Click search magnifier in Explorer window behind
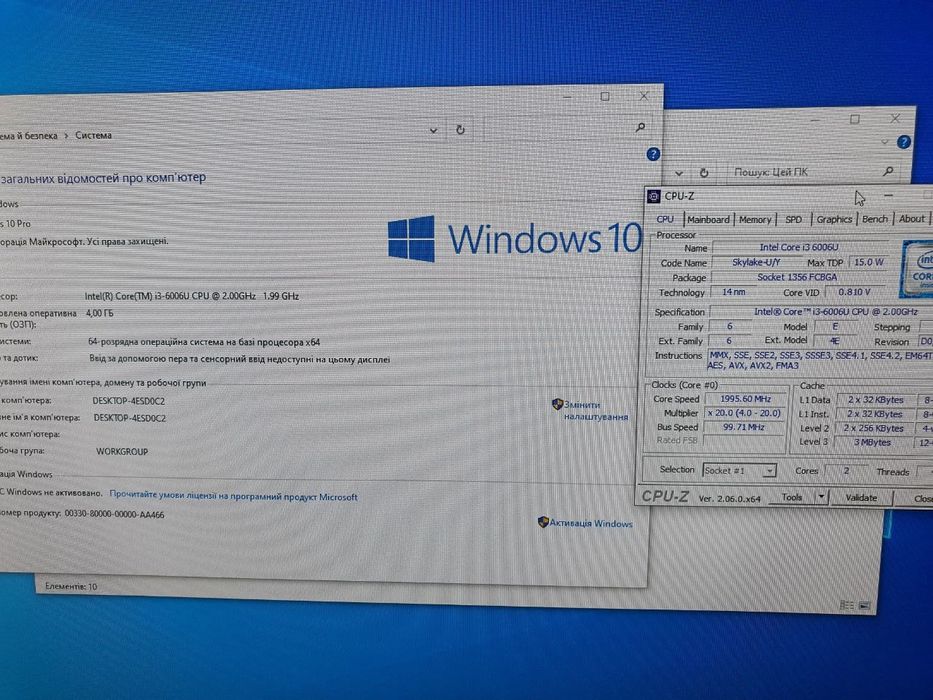 888,171
